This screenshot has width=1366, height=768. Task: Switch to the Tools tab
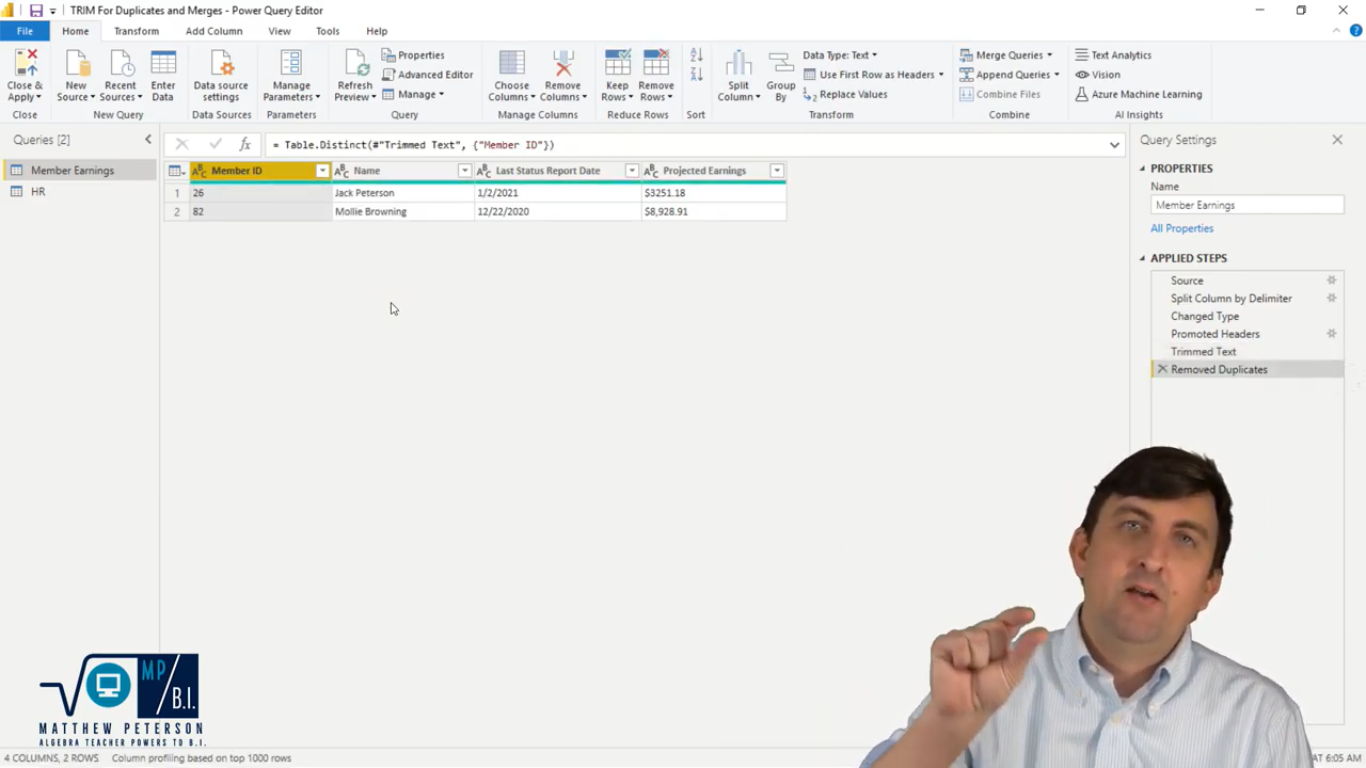[328, 31]
